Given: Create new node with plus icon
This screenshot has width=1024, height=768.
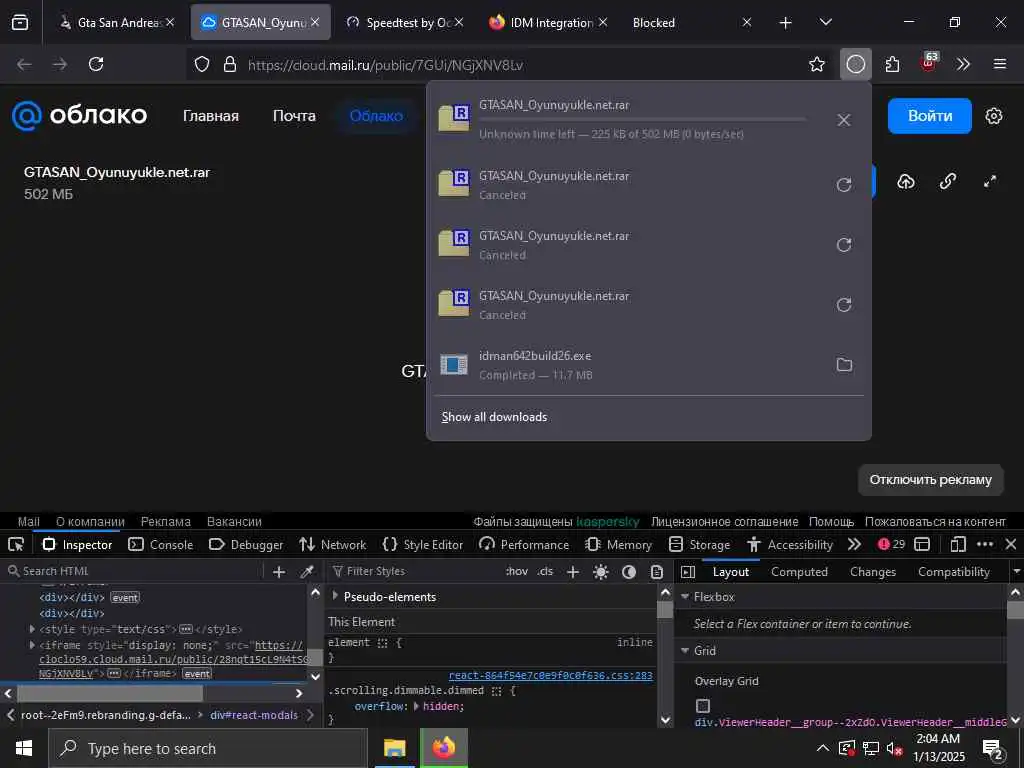Looking at the screenshot, I should point(279,572).
